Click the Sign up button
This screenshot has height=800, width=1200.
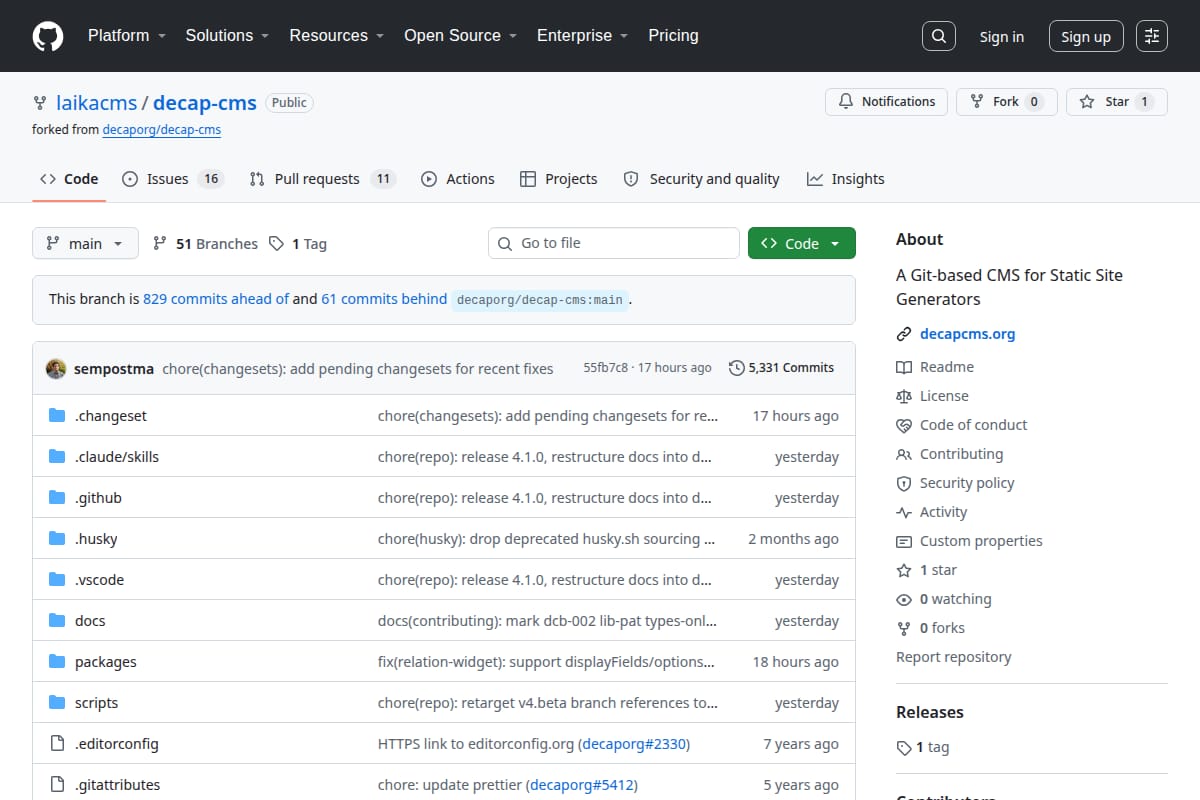pyautogui.click(x=1086, y=37)
